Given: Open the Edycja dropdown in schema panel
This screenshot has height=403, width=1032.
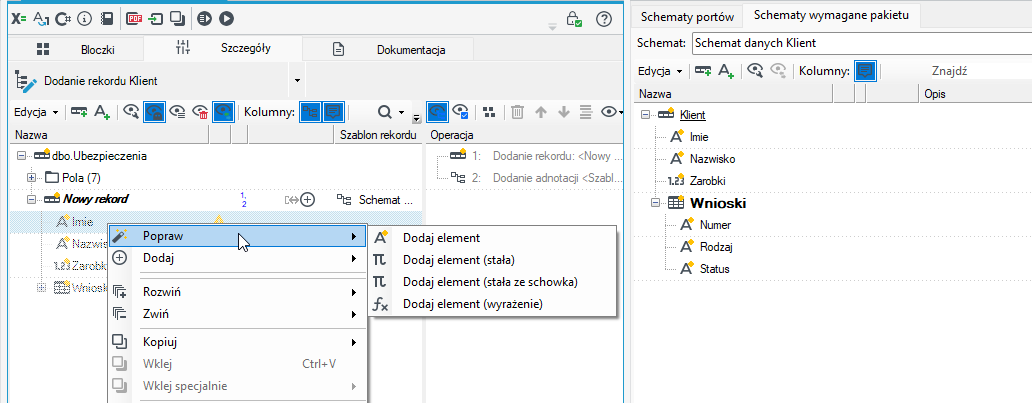Looking at the screenshot, I should tap(660, 70).
